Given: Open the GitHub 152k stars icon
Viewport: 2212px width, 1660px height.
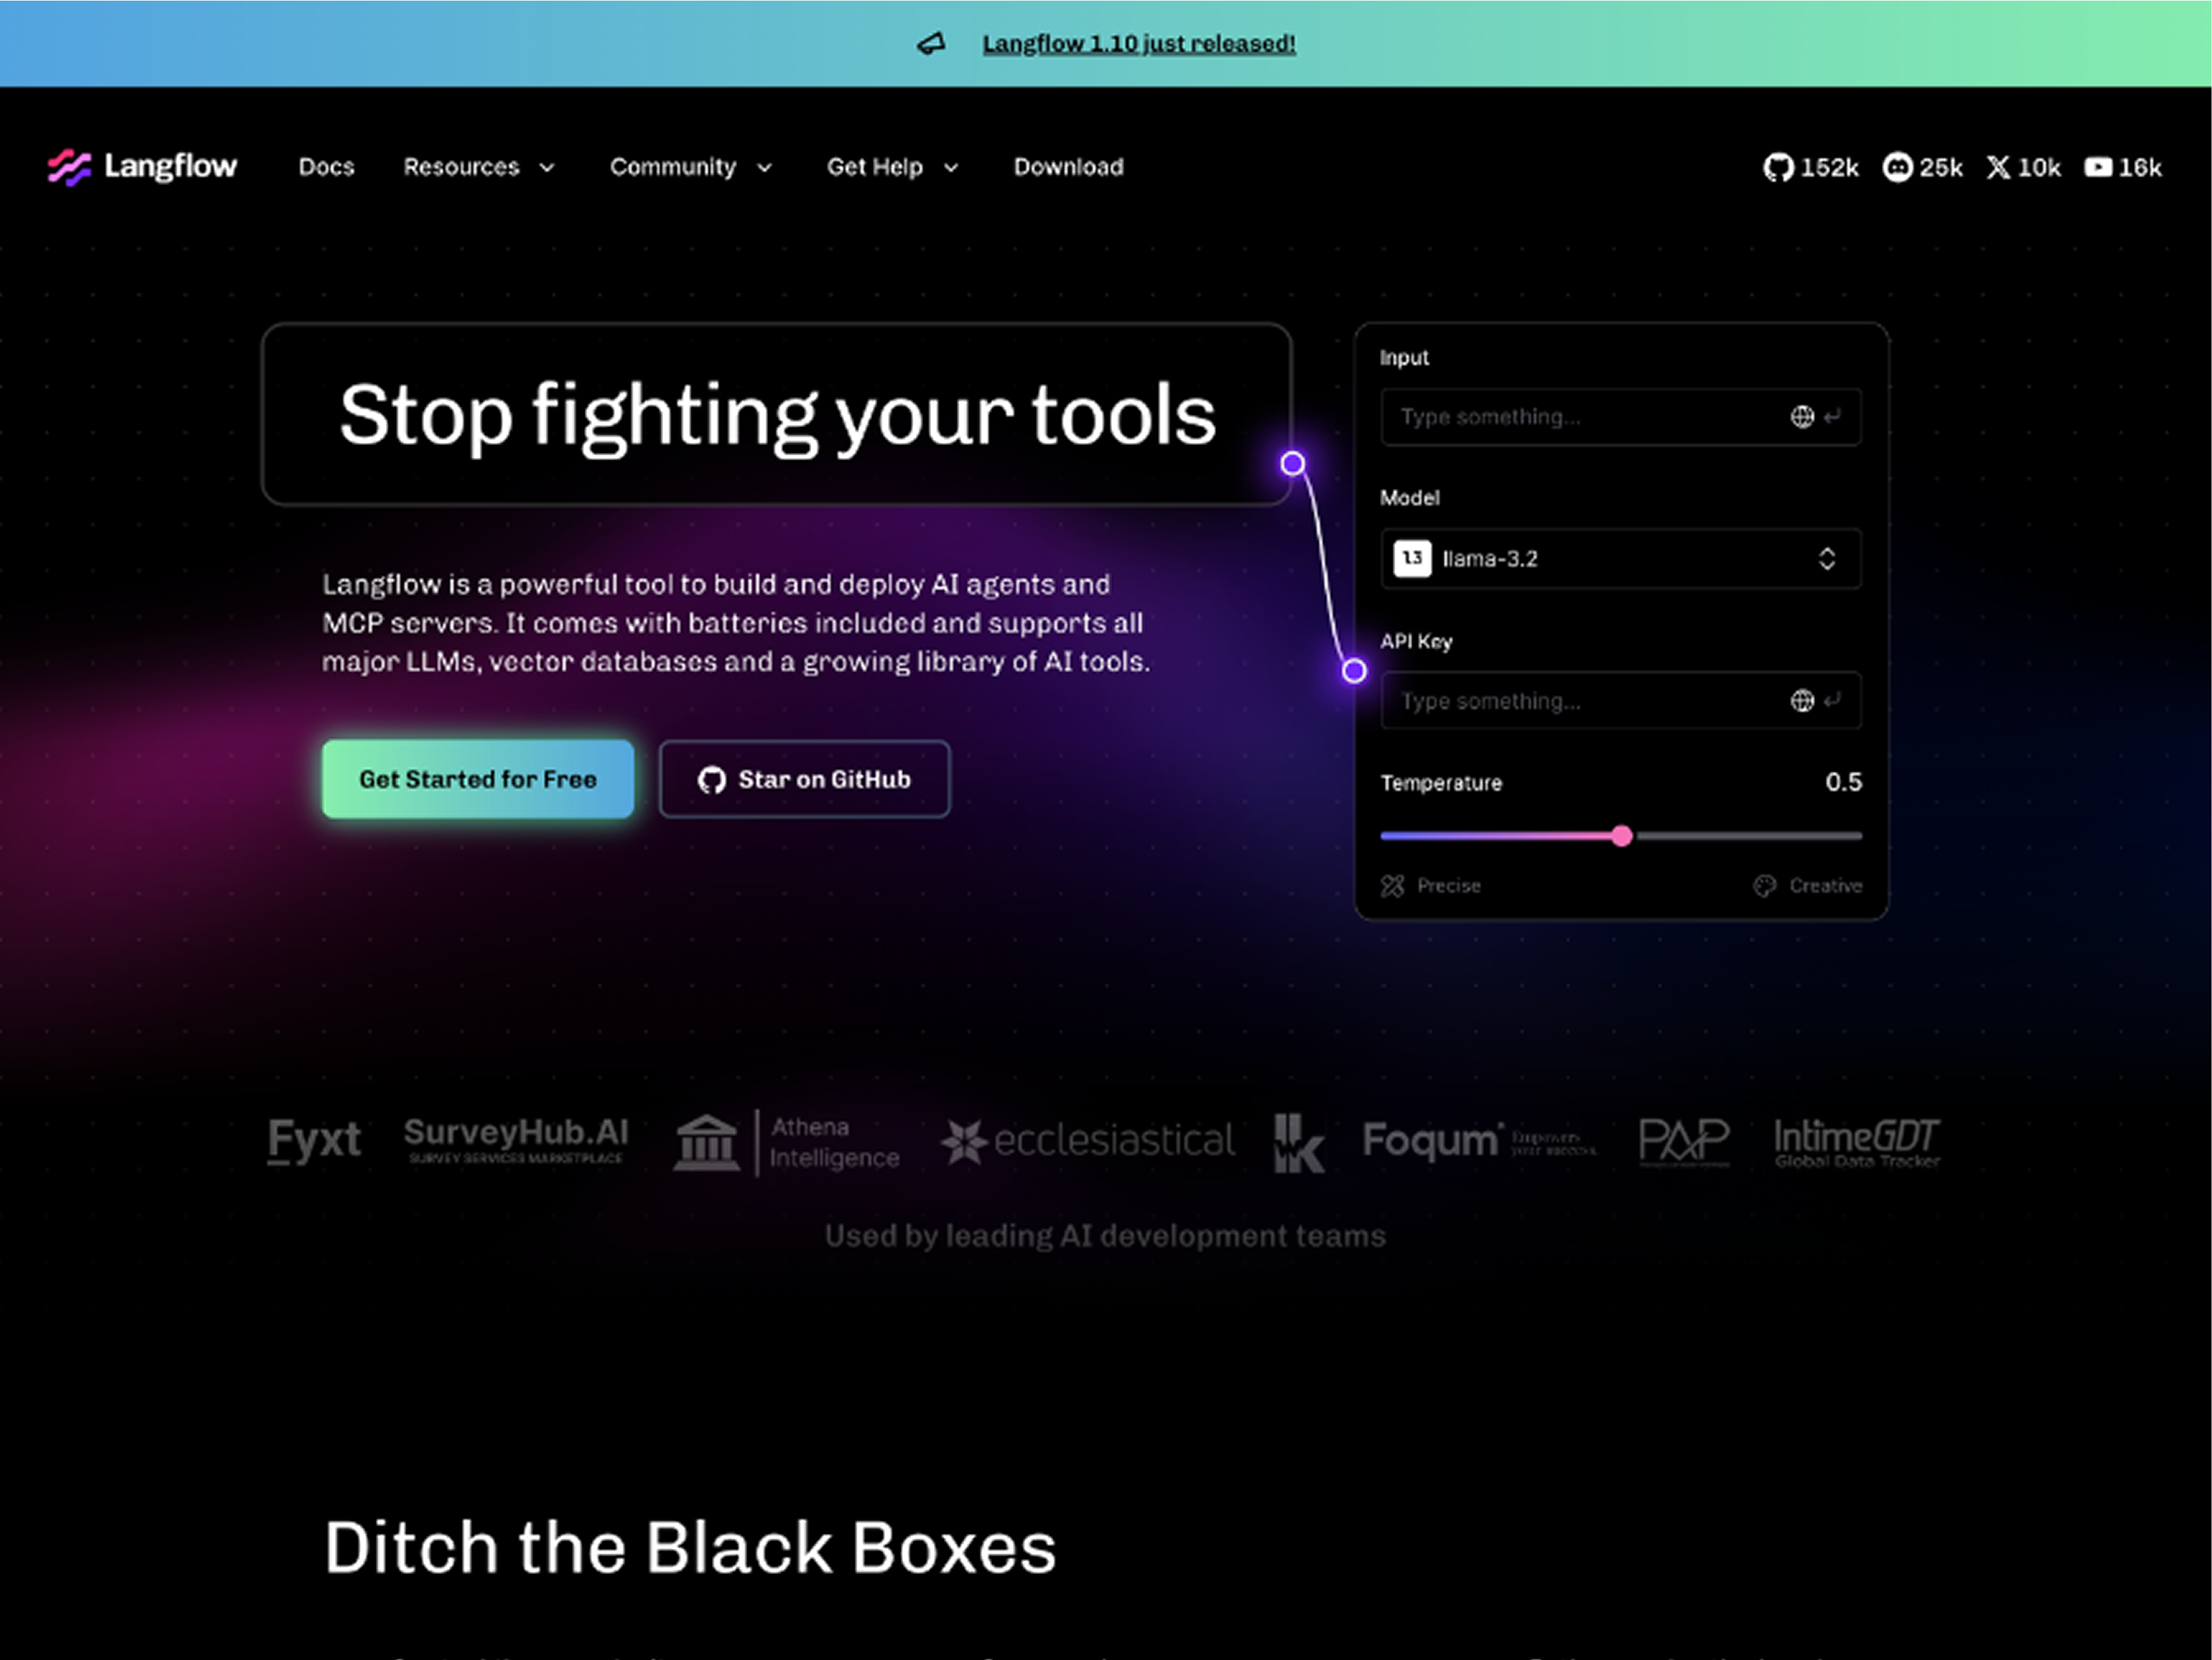Looking at the screenshot, I should 1810,167.
